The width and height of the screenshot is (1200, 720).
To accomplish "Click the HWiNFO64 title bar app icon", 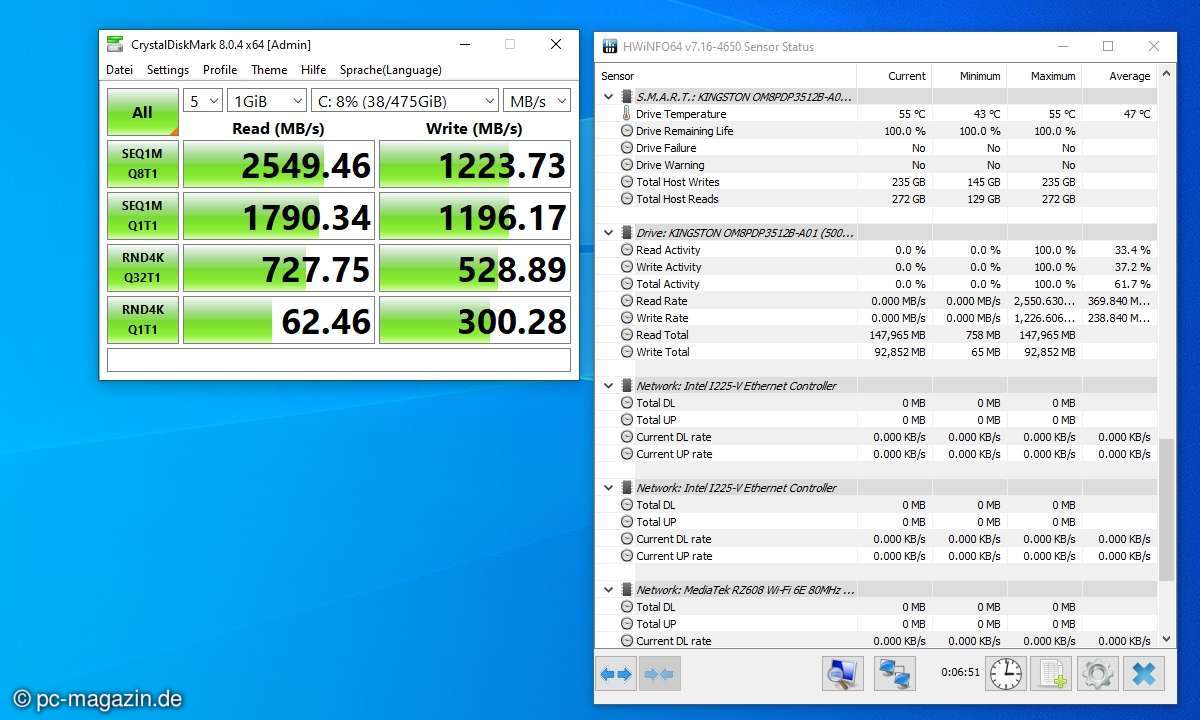I will tap(610, 46).
